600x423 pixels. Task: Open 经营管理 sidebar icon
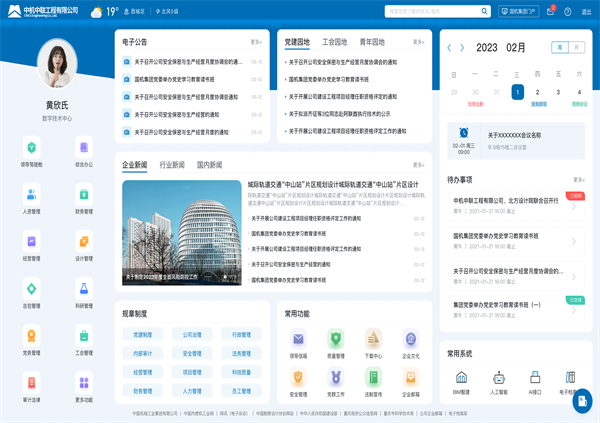pyautogui.click(x=31, y=242)
